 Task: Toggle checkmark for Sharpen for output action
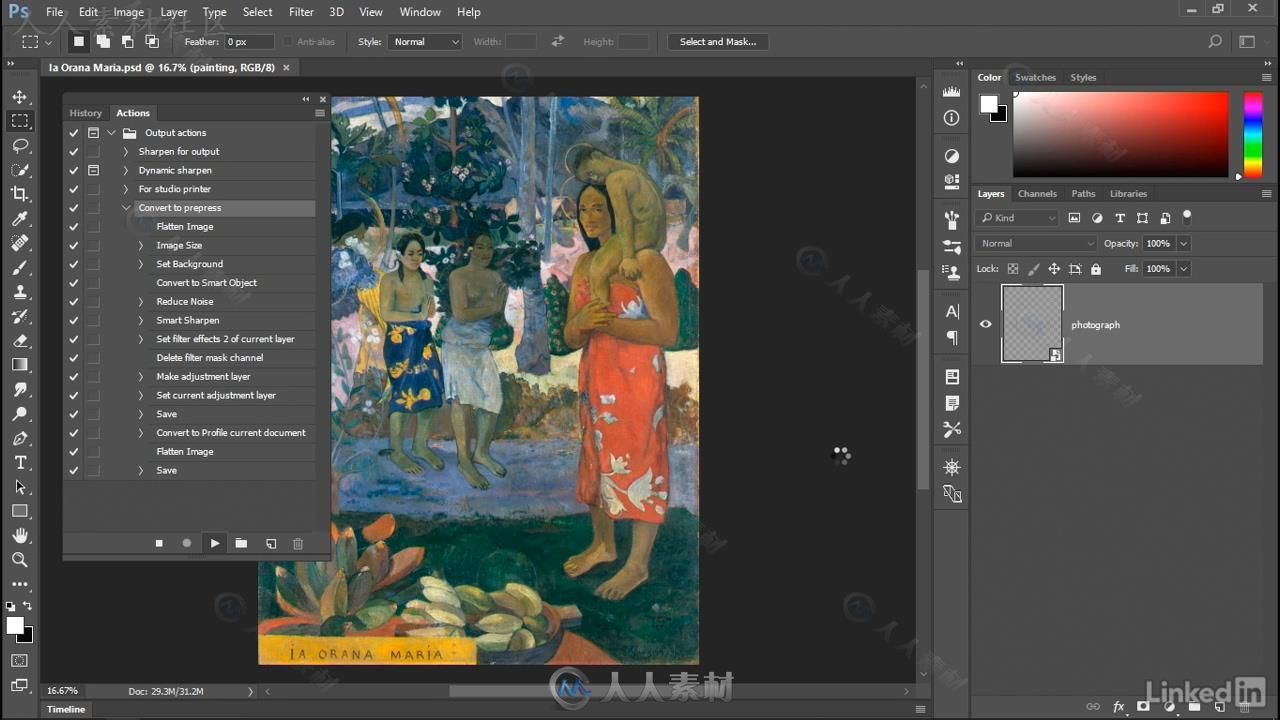(x=73, y=152)
